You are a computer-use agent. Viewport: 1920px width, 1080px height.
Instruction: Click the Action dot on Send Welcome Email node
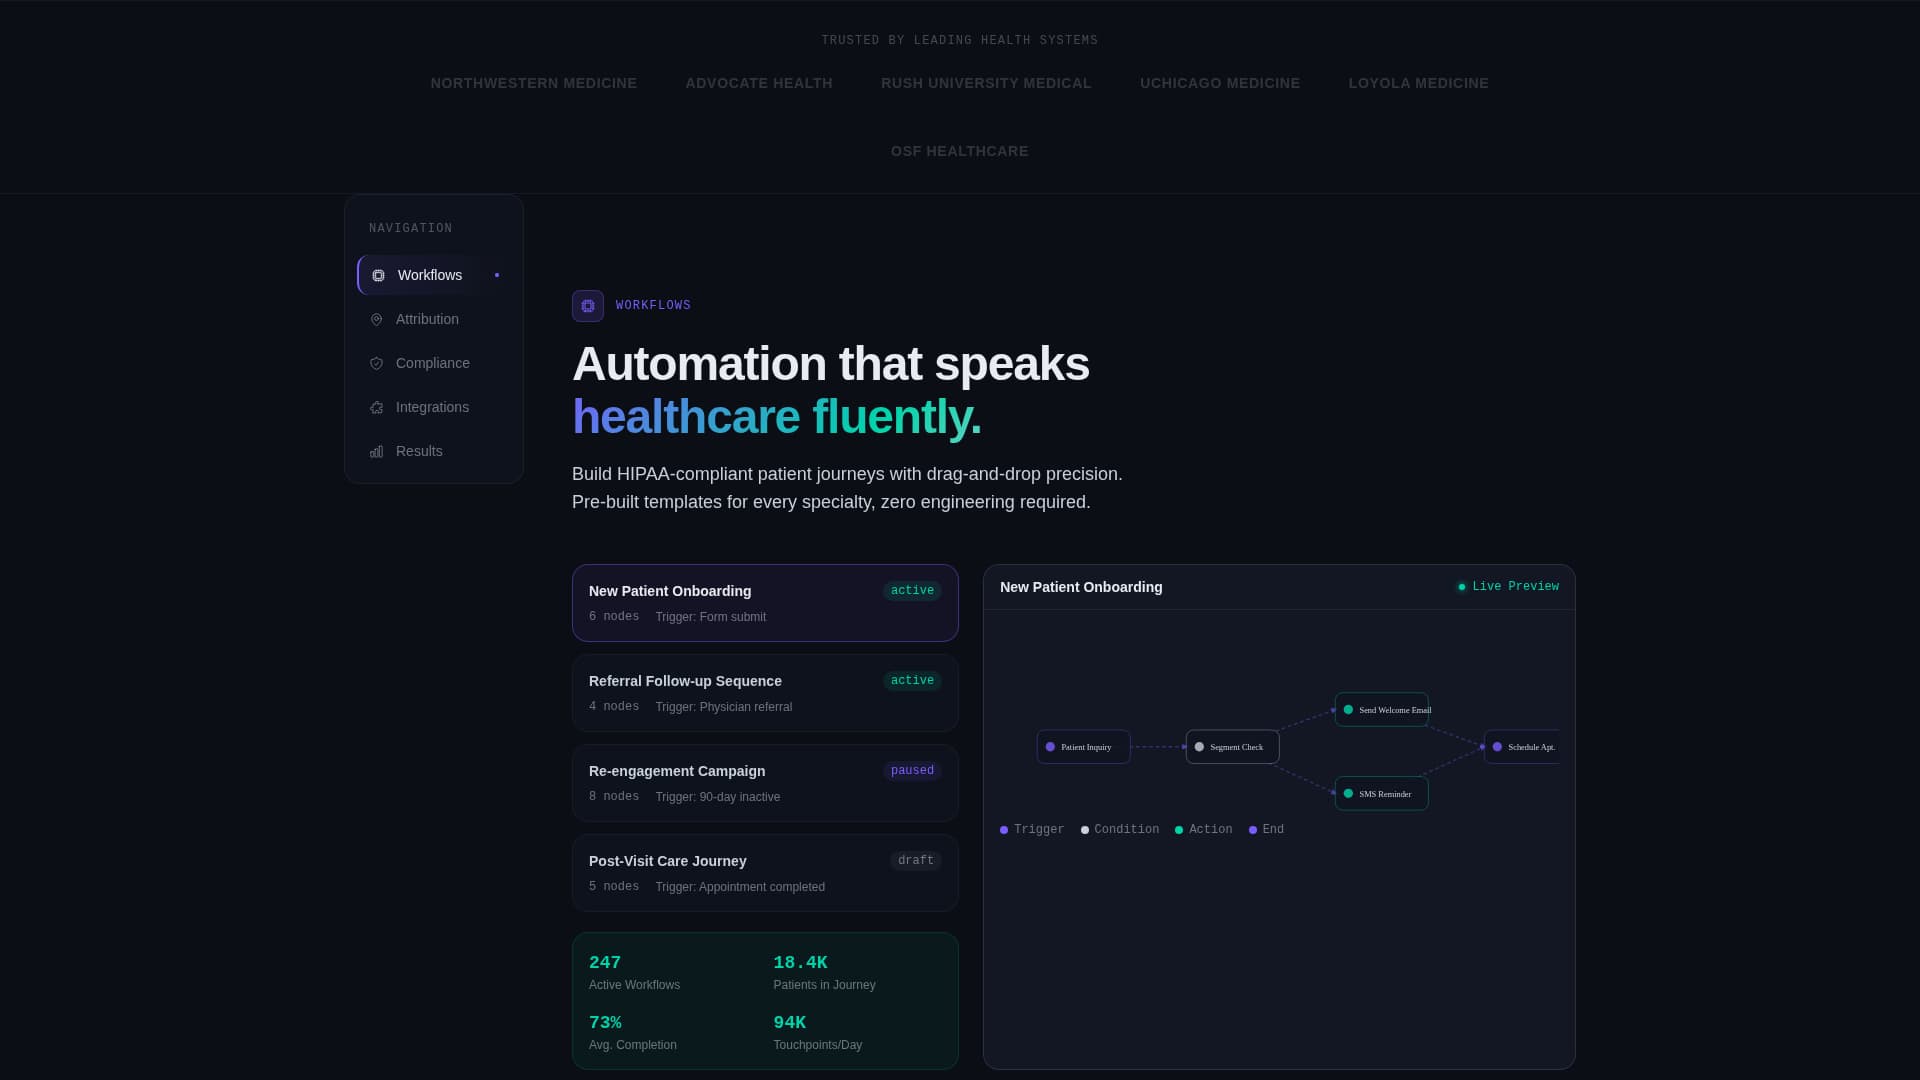click(x=1348, y=709)
